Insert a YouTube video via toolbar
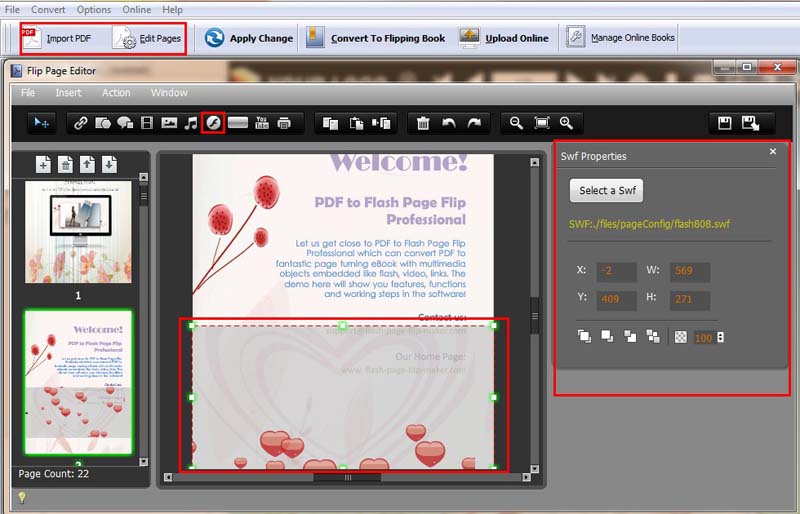Image resolution: width=800 pixels, height=514 pixels. 262,123
